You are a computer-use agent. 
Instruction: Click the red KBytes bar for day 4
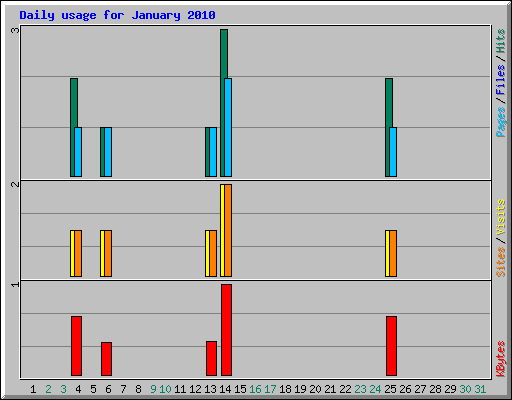point(76,346)
